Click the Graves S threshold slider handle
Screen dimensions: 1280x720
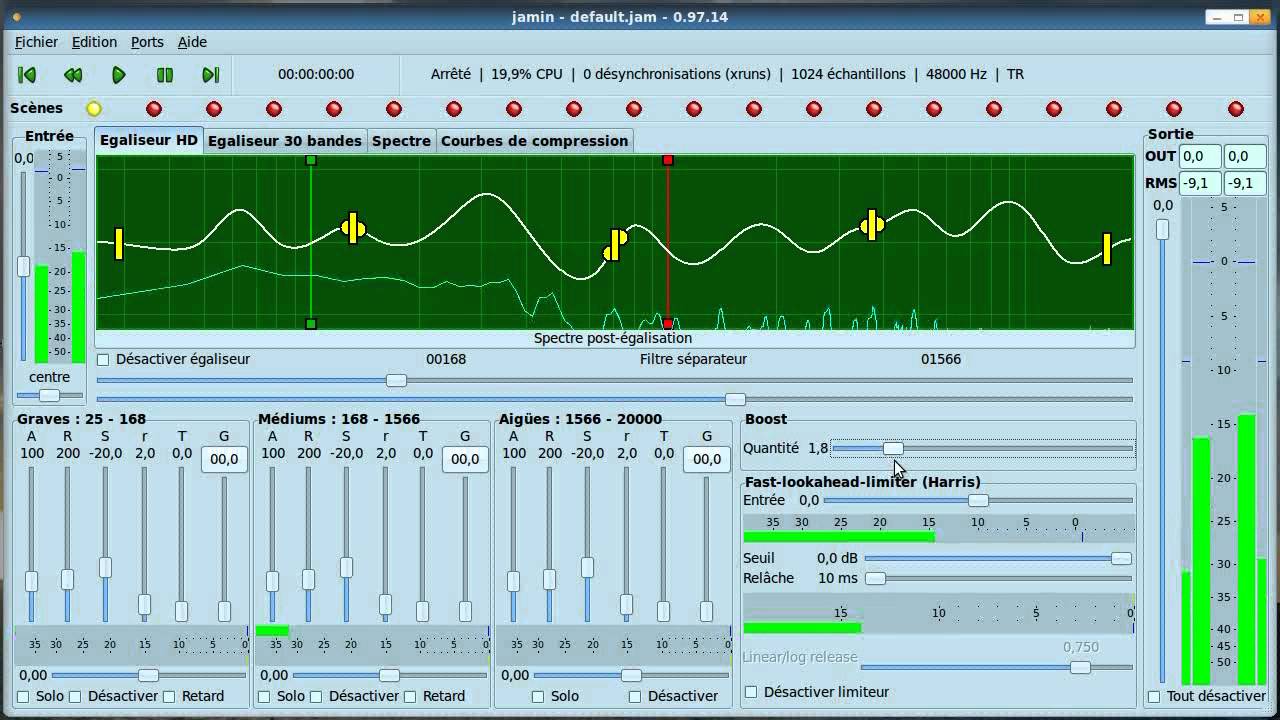(x=105, y=567)
